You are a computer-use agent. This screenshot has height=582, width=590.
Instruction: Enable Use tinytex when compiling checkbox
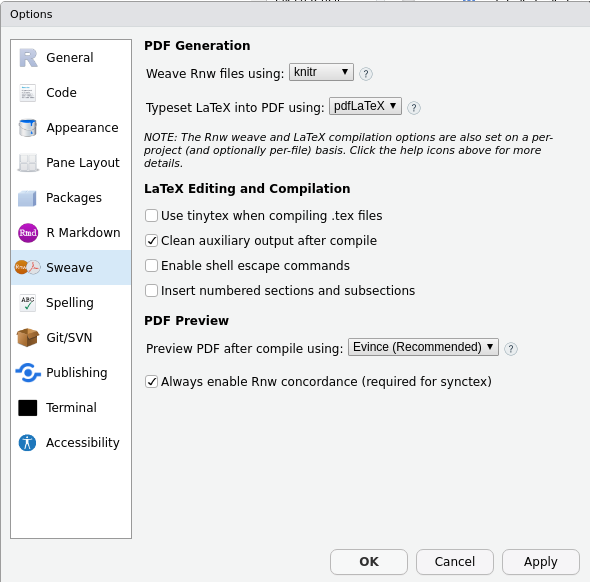coord(151,216)
